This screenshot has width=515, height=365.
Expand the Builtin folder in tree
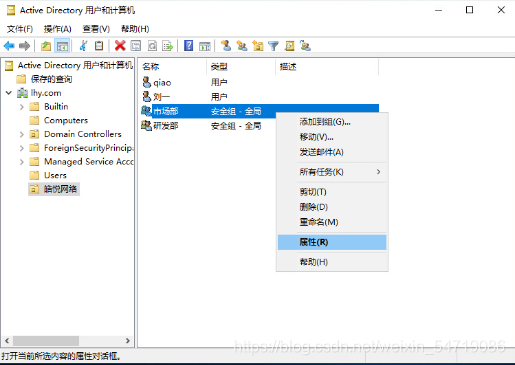click(x=22, y=107)
